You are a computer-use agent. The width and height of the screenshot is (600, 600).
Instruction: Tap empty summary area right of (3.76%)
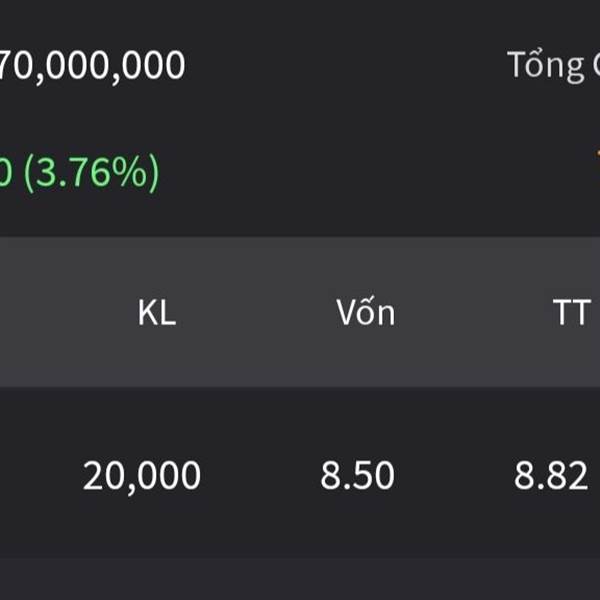pyautogui.click(x=377, y=173)
